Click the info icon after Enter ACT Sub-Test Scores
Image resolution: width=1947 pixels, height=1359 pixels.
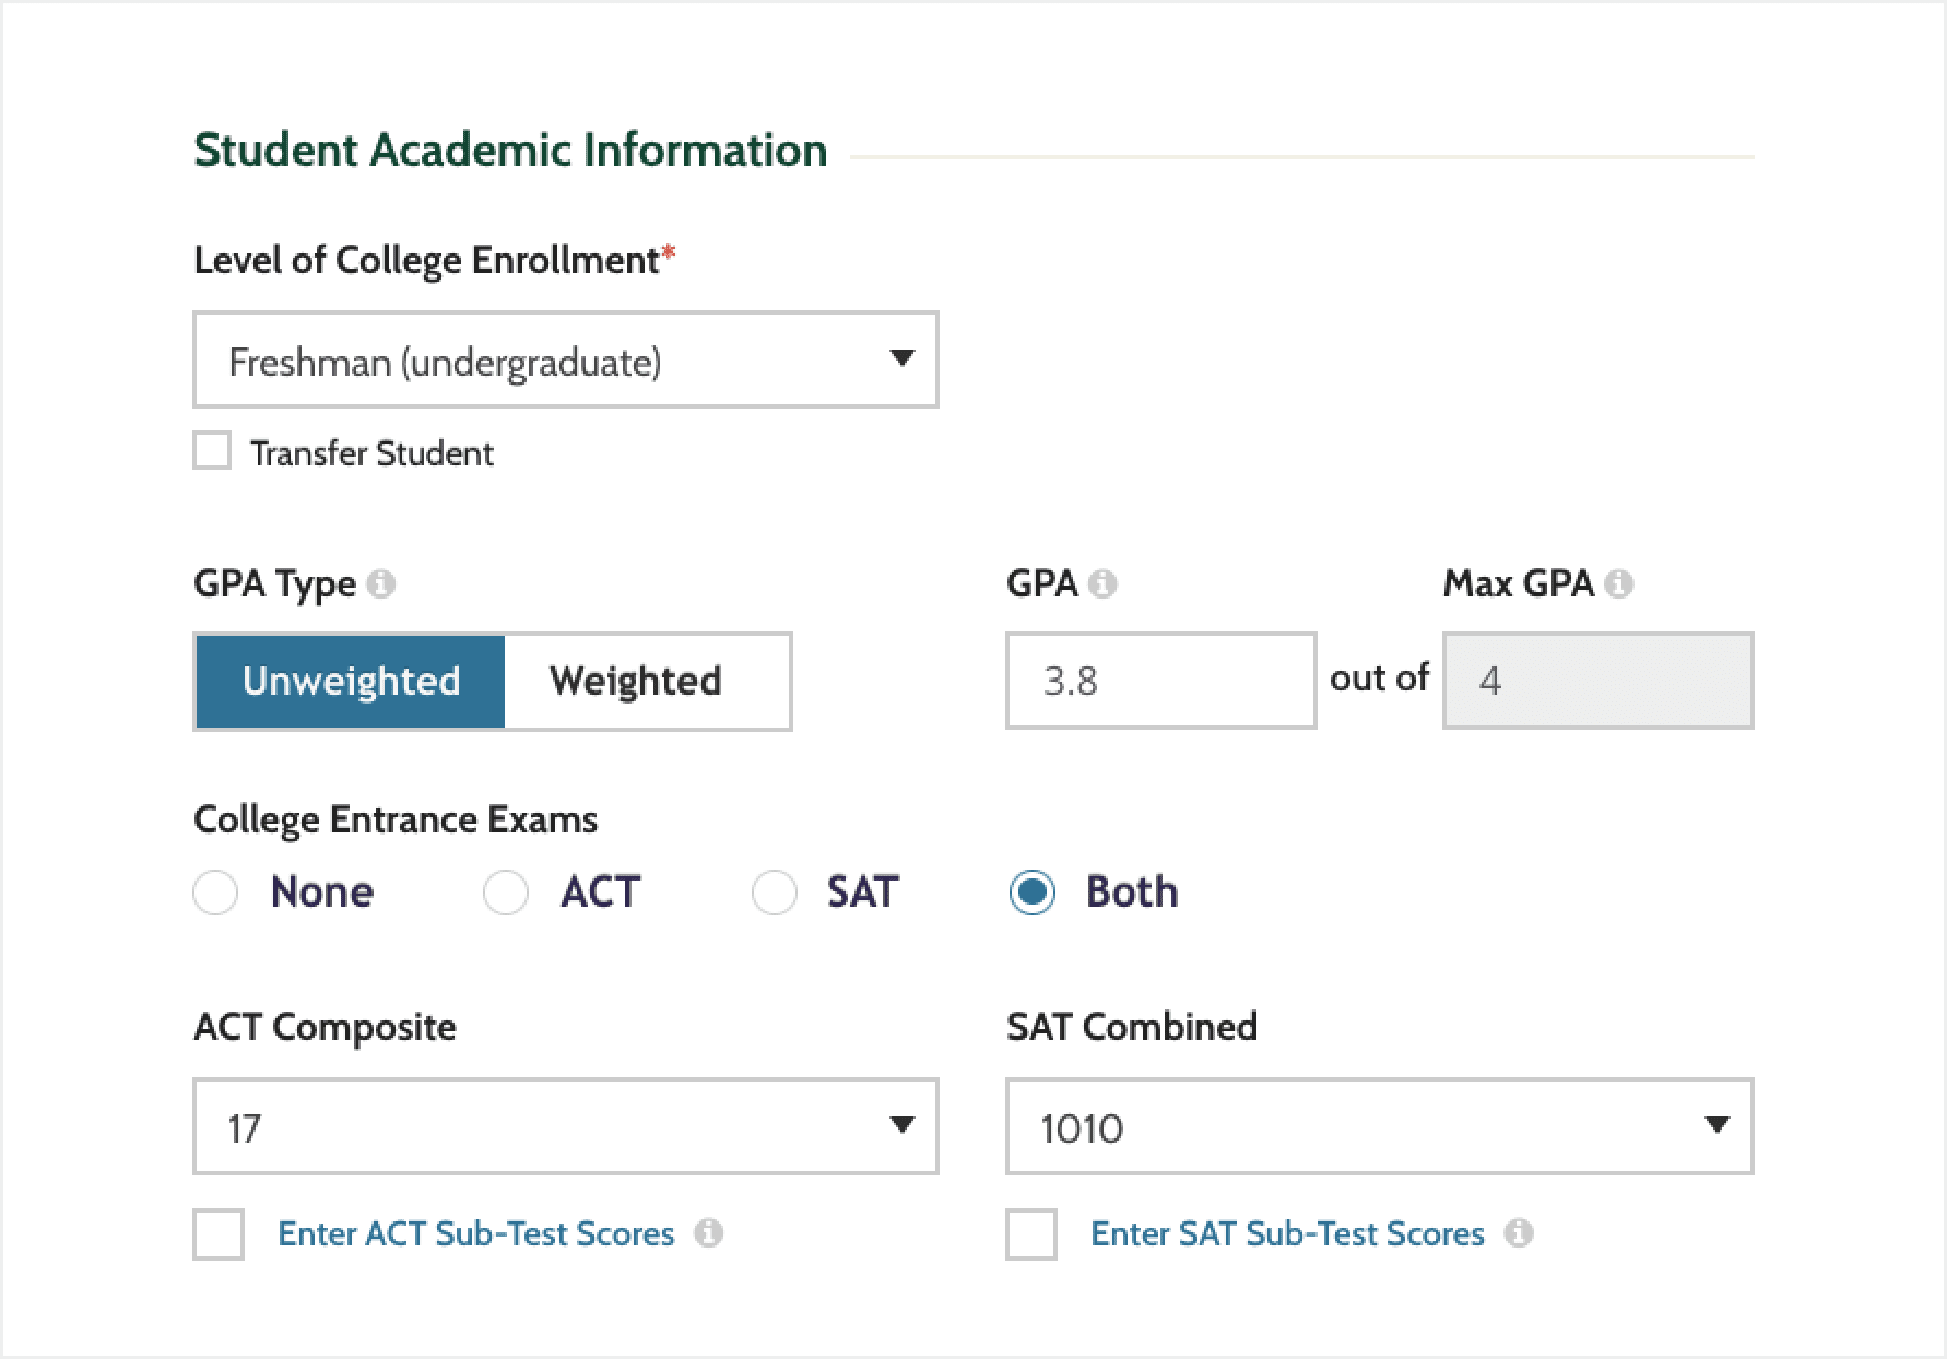point(711,1234)
